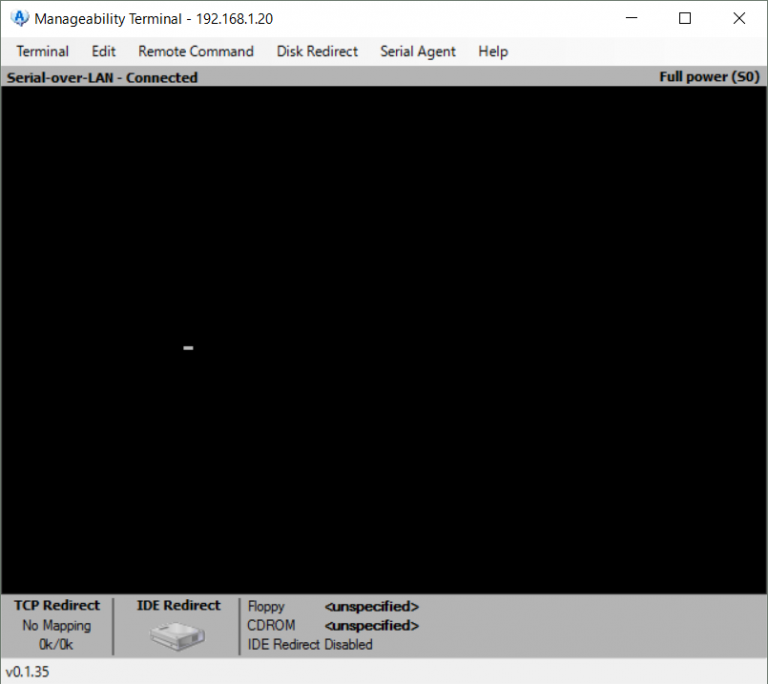This screenshot has height=684, width=768.
Task: Click the Serial-over-LAN Connected status label
Action: 102,77
